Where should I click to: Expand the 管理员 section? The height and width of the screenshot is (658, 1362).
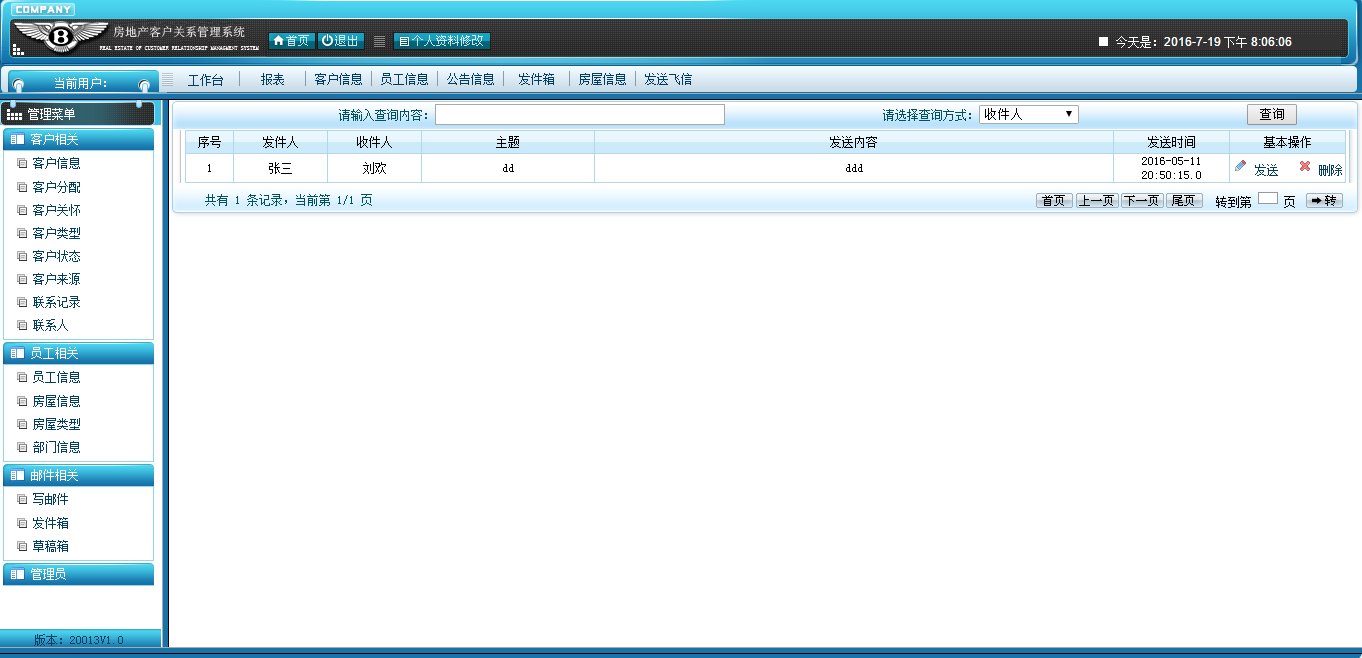pyautogui.click(x=79, y=574)
